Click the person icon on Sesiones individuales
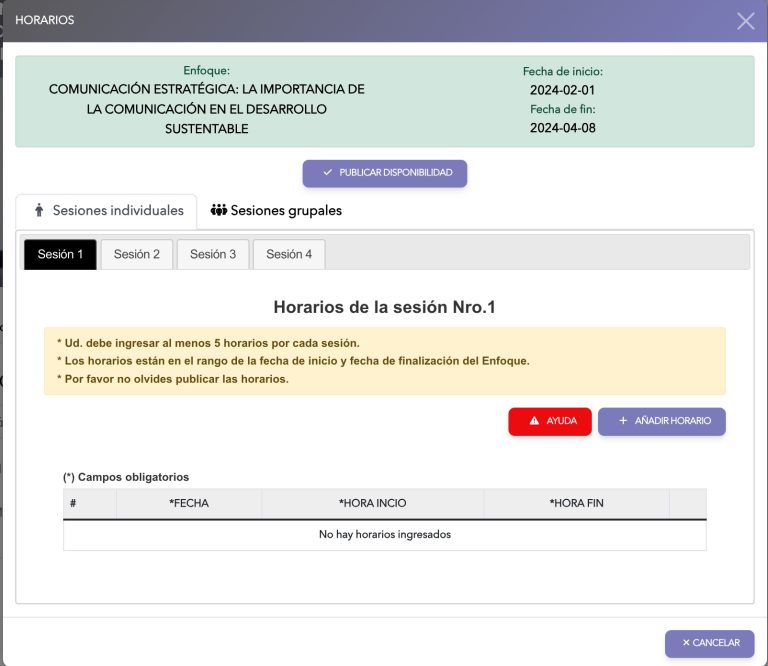 coord(39,211)
